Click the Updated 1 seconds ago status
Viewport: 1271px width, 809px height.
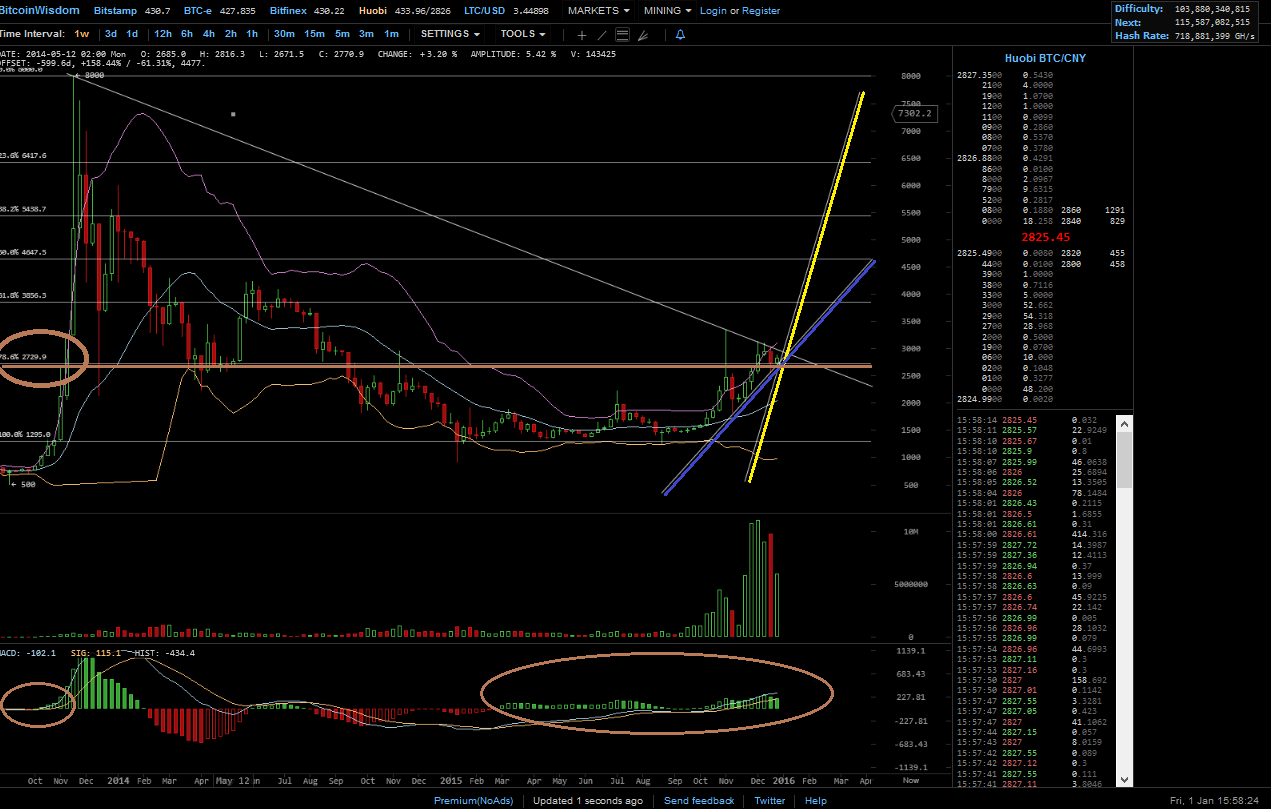coord(588,801)
